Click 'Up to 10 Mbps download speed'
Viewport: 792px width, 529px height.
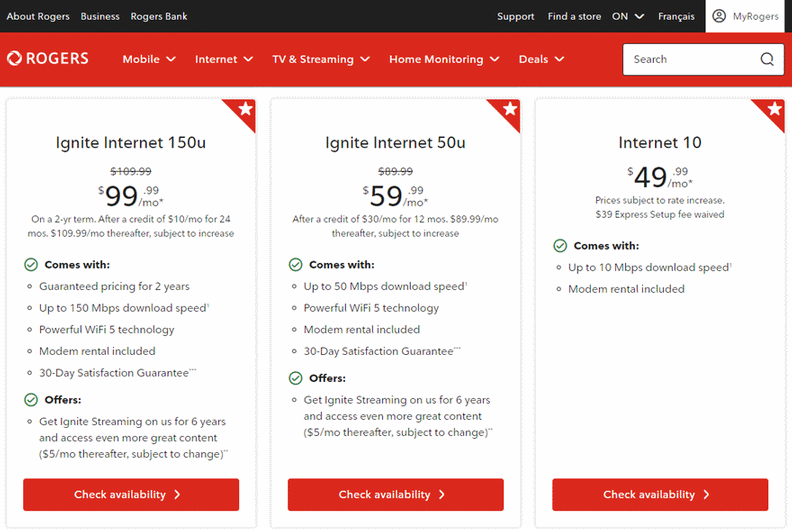(650, 267)
